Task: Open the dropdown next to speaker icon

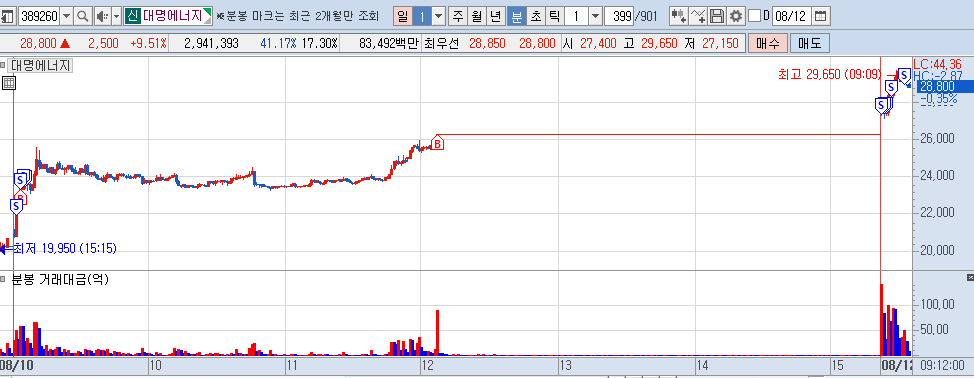Action: pyautogui.click(x=116, y=16)
